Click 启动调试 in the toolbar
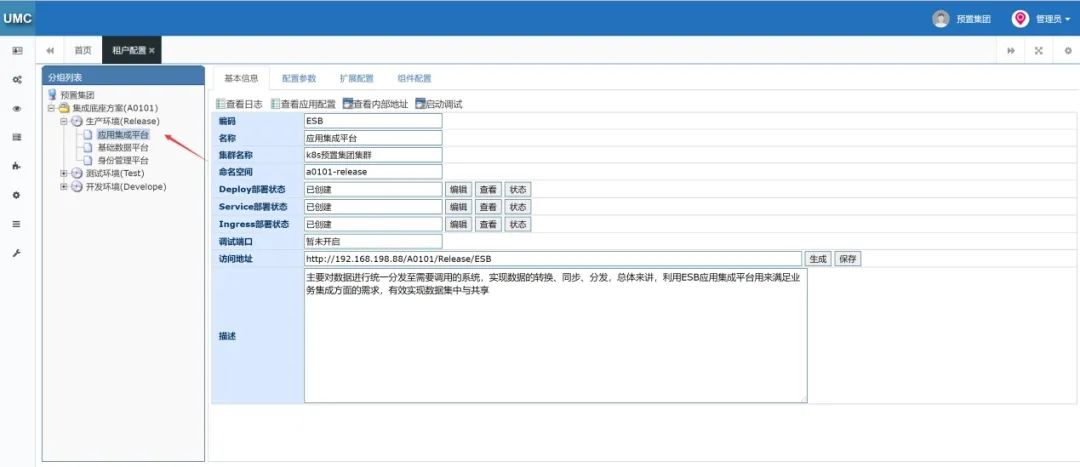The width and height of the screenshot is (1080, 467). coord(439,104)
